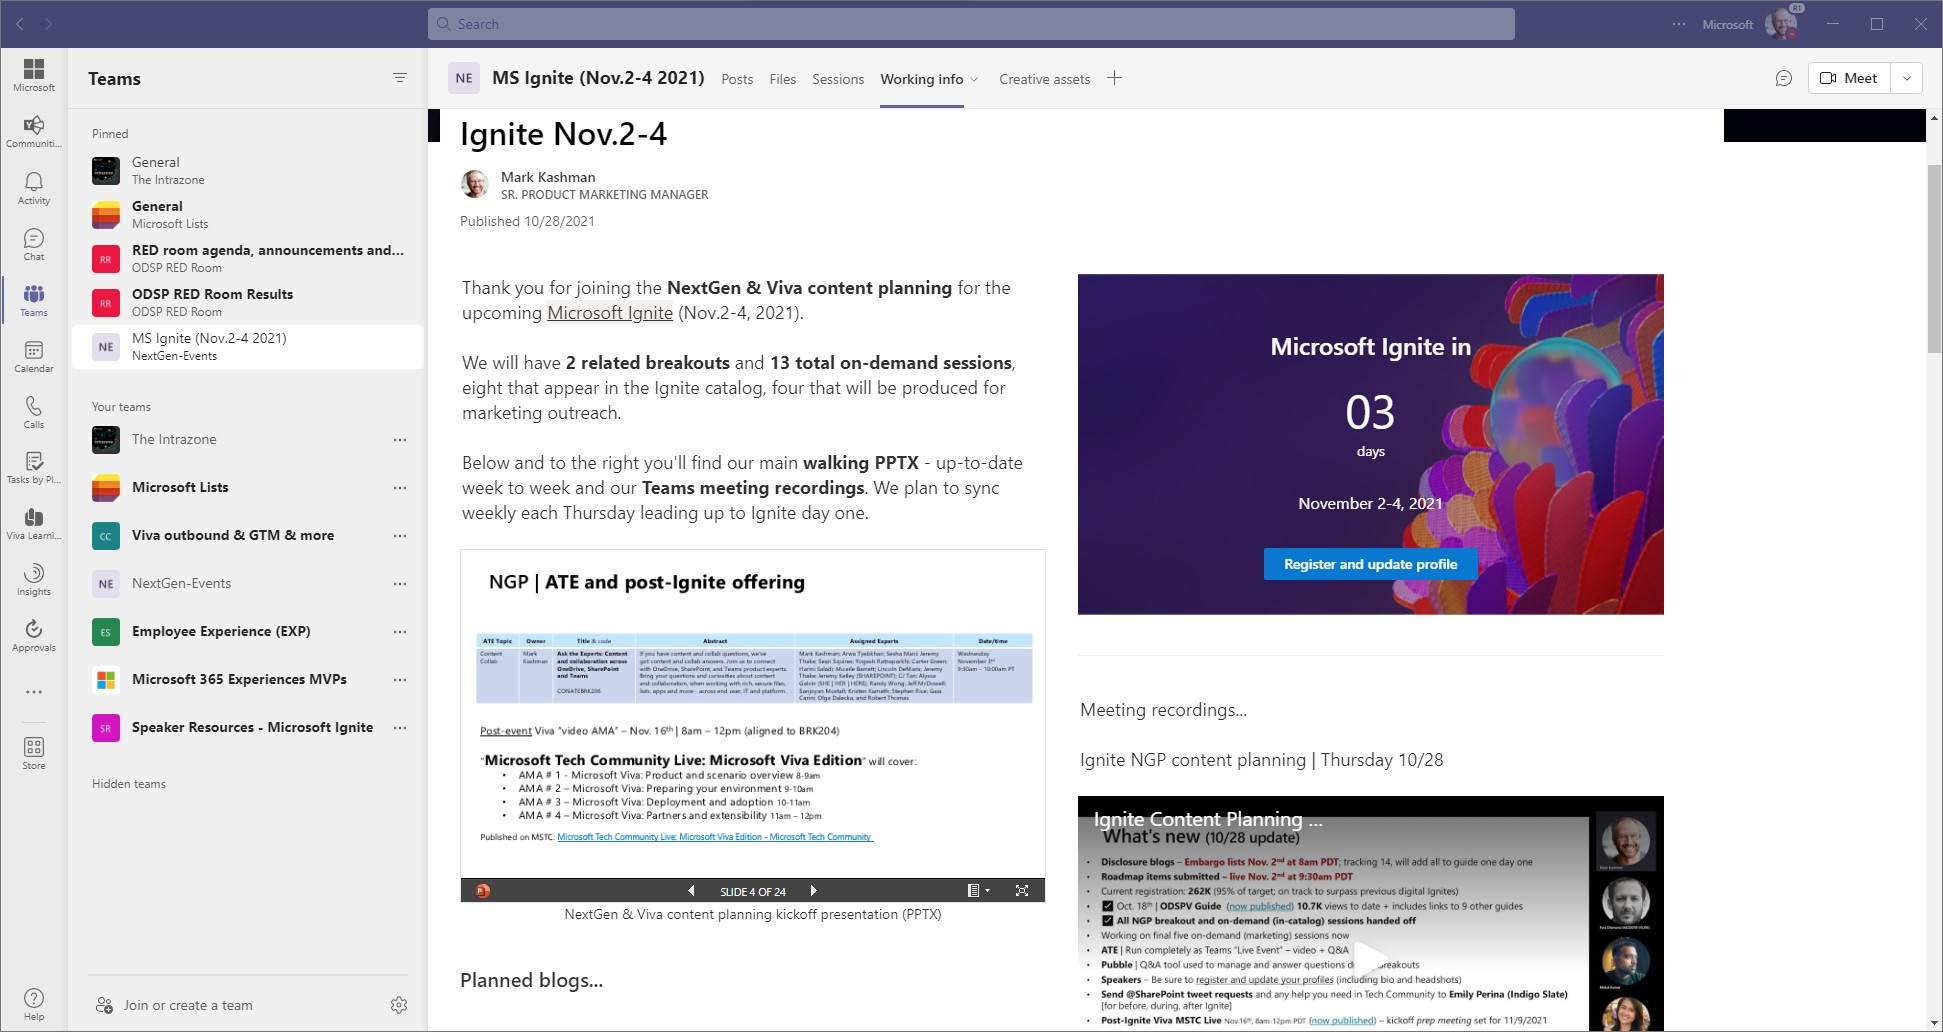Click the teams list filter icon

click(400, 78)
